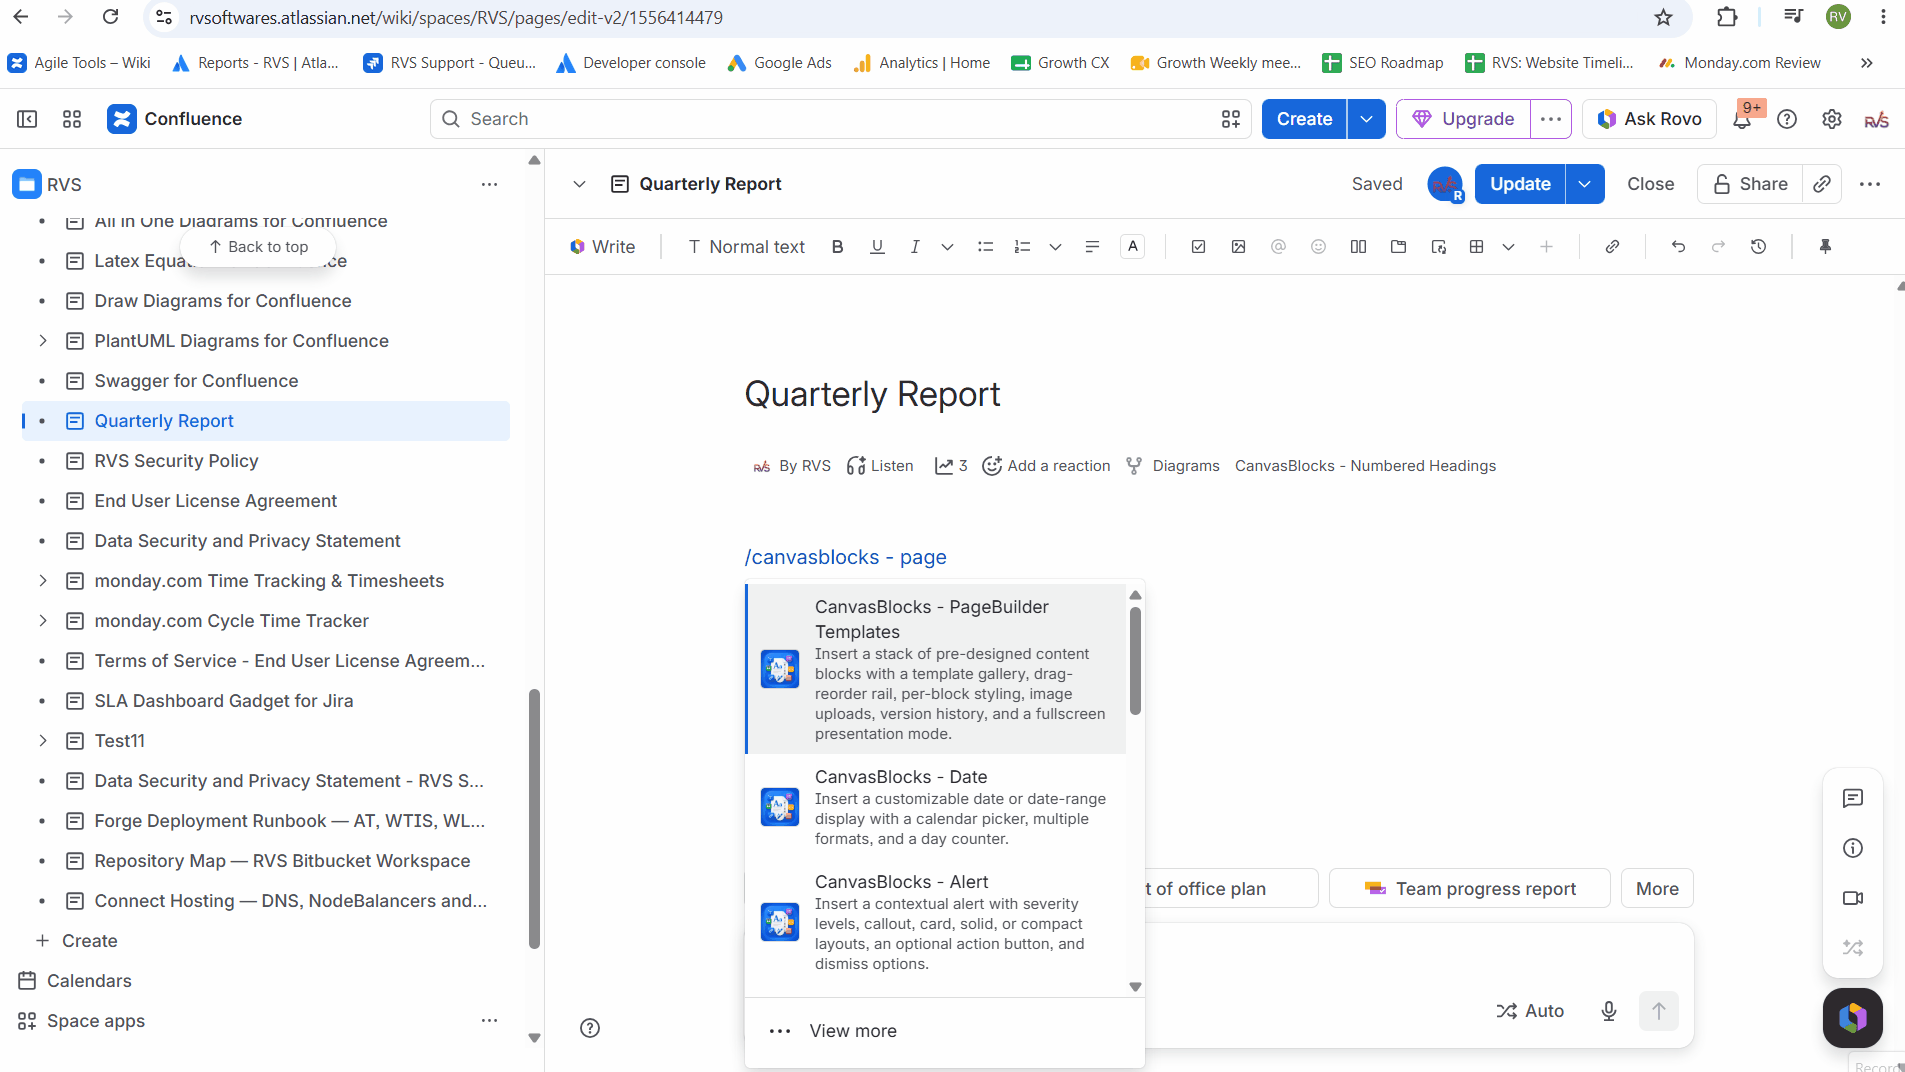Toggle italic formatting

(915, 247)
